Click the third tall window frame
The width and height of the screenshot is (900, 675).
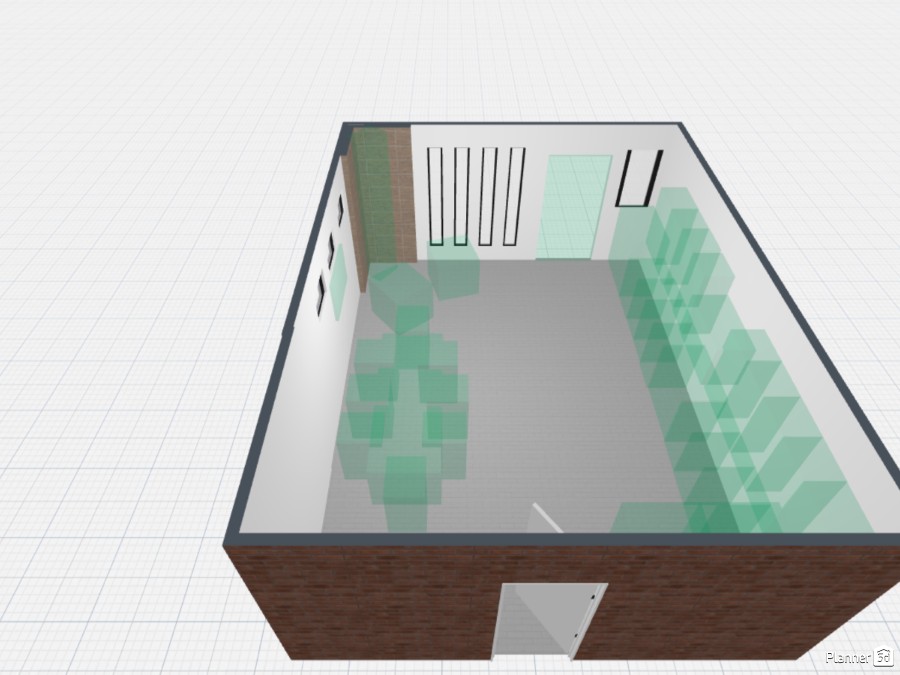pyautogui.click(x=487, y=195)
